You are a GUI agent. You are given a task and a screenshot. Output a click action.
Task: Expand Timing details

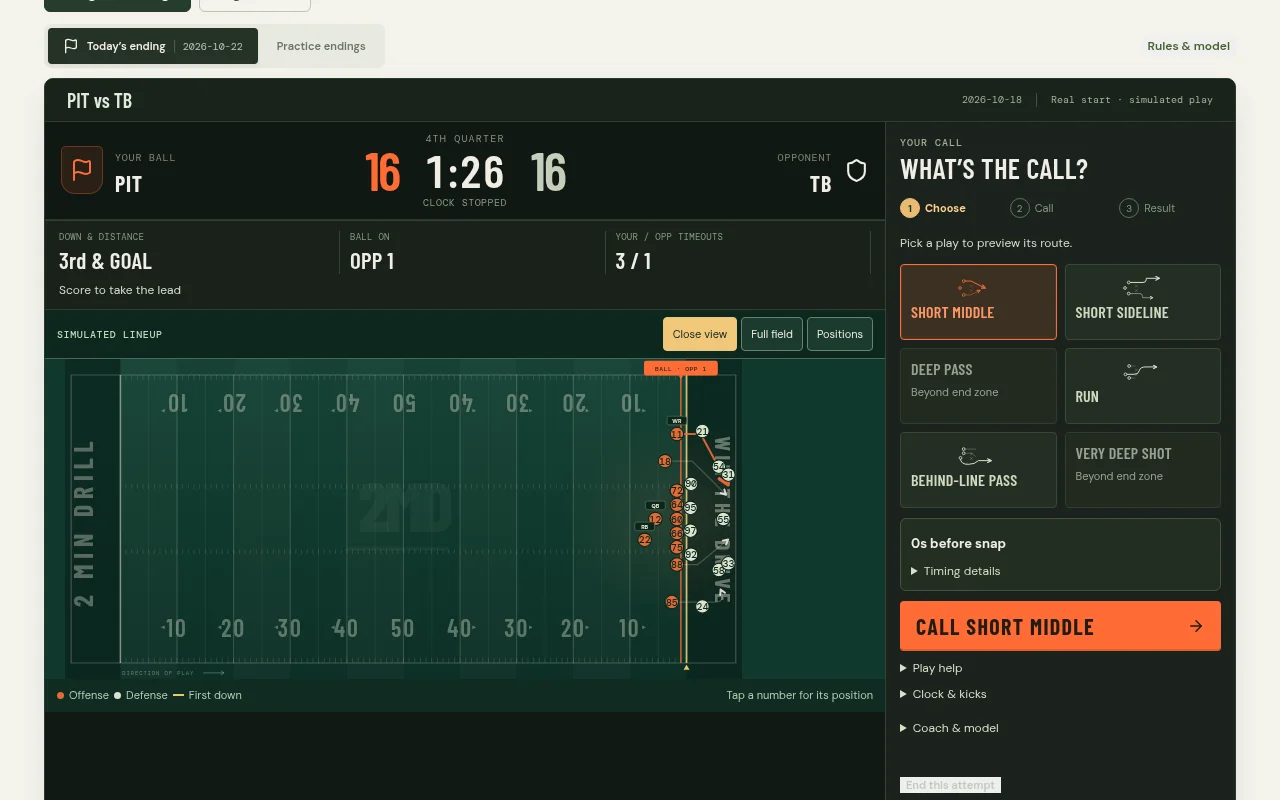click(x=956, y=571)
